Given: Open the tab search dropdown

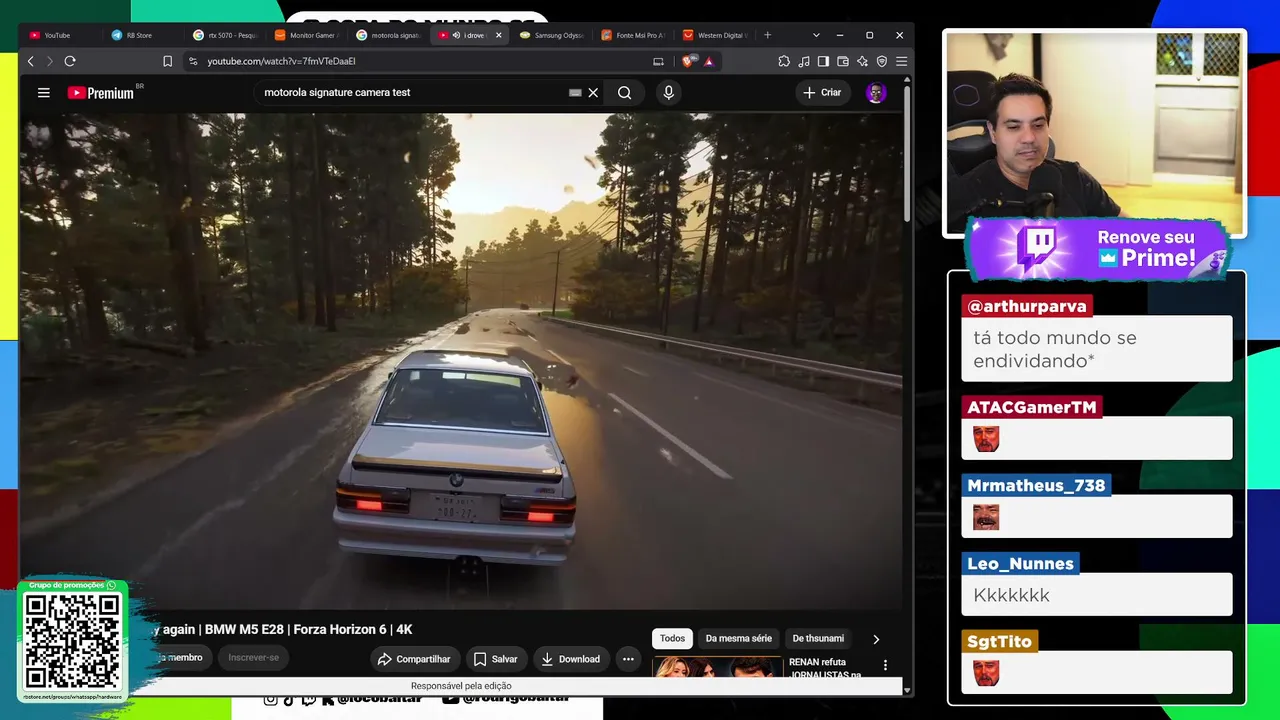Looking at the screenshot, I should point(816,35).
